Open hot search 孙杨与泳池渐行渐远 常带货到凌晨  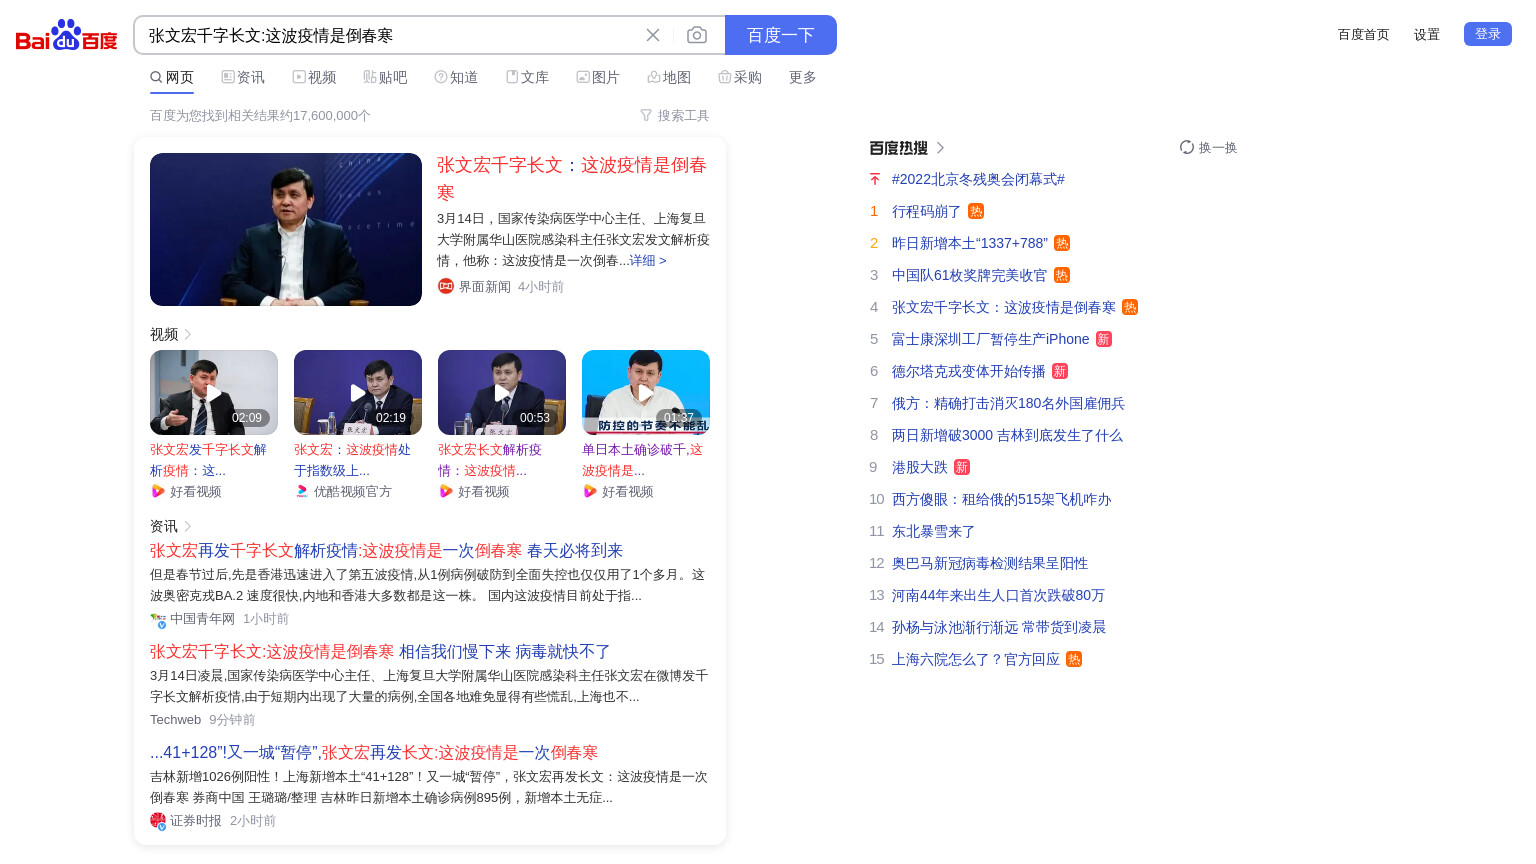point(999,627)
